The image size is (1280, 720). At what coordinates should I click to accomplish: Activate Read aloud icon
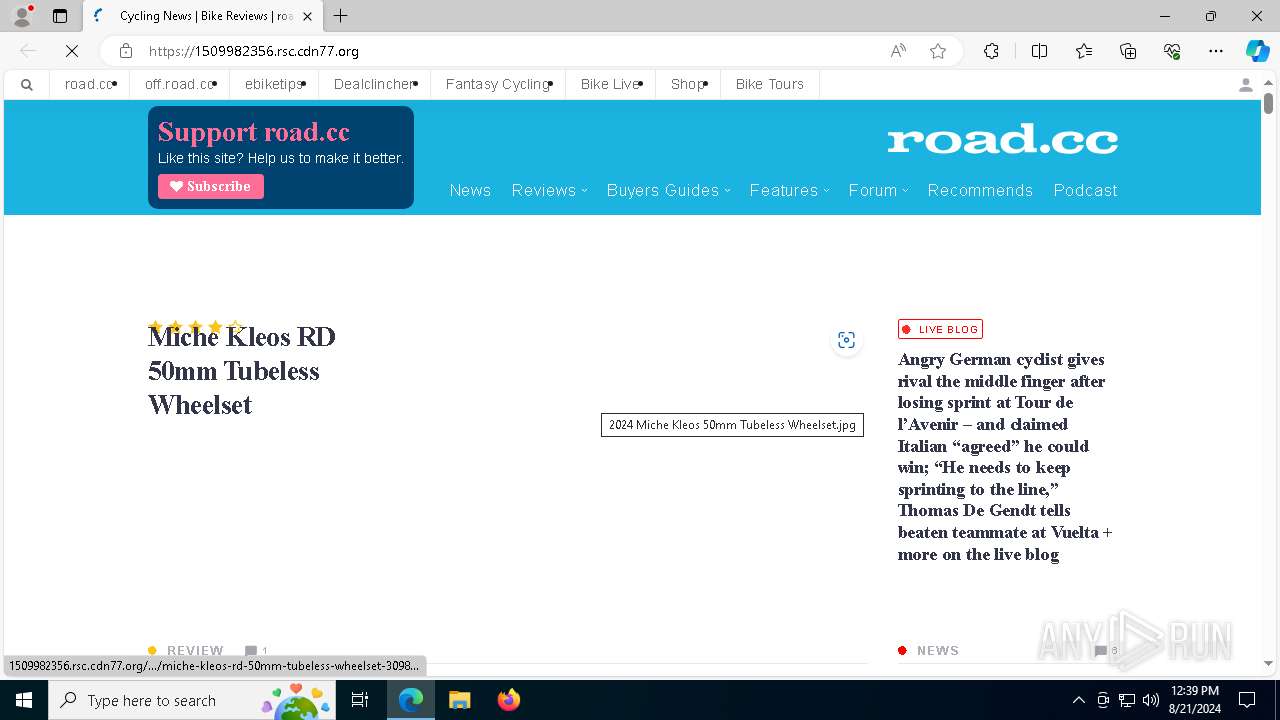[x=898, y=51]
